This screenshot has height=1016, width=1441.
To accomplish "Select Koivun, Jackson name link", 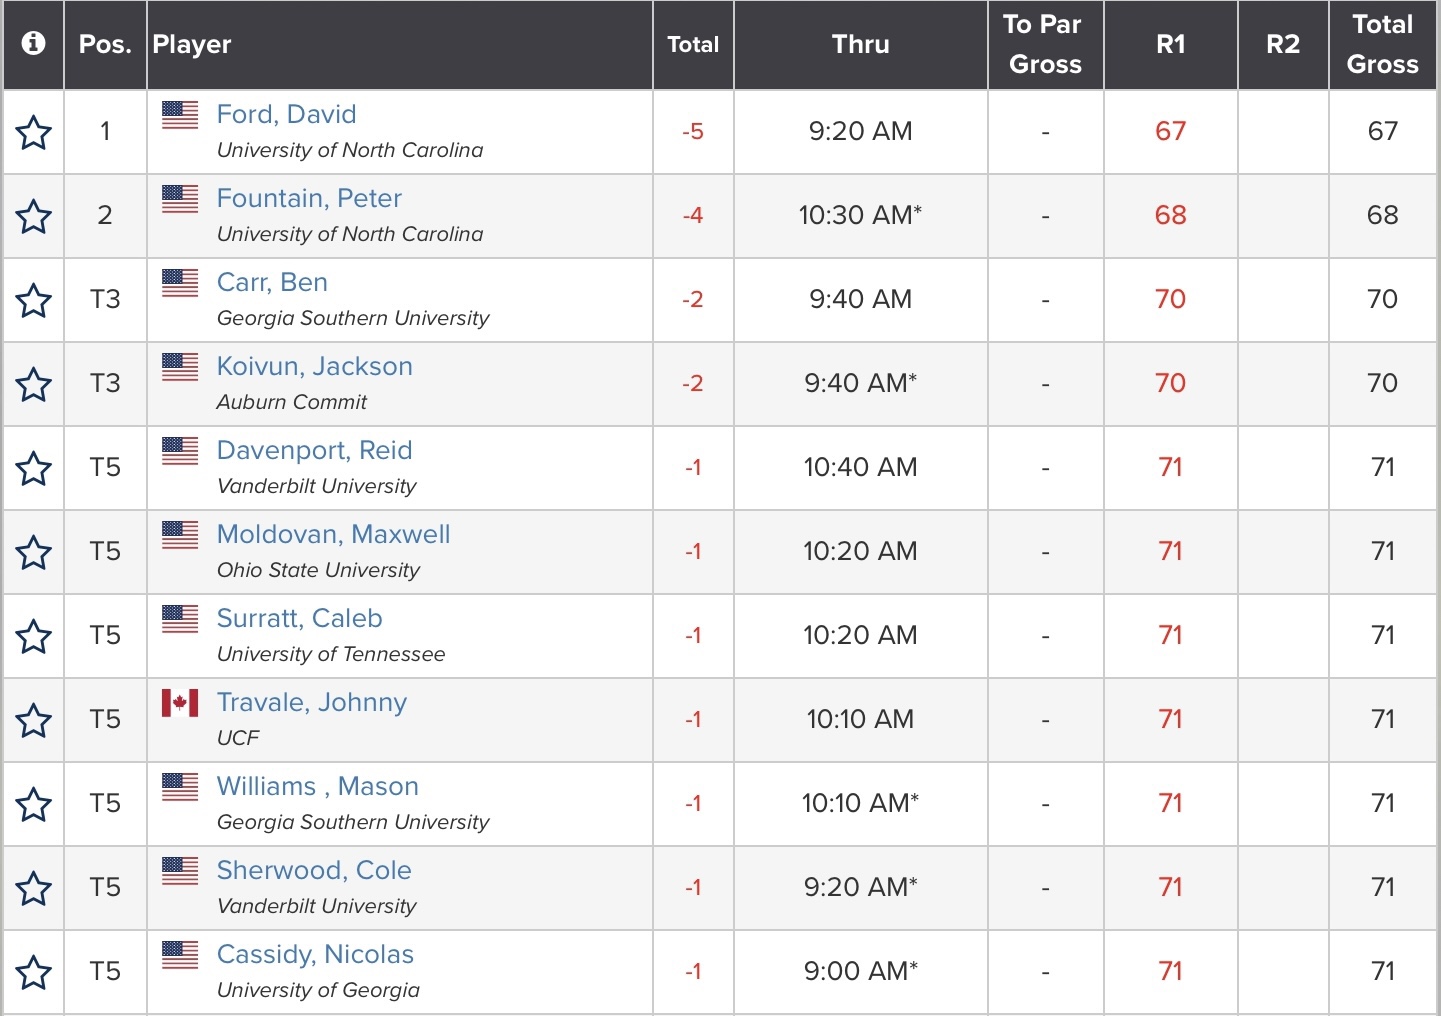I will tap(314, 366).
